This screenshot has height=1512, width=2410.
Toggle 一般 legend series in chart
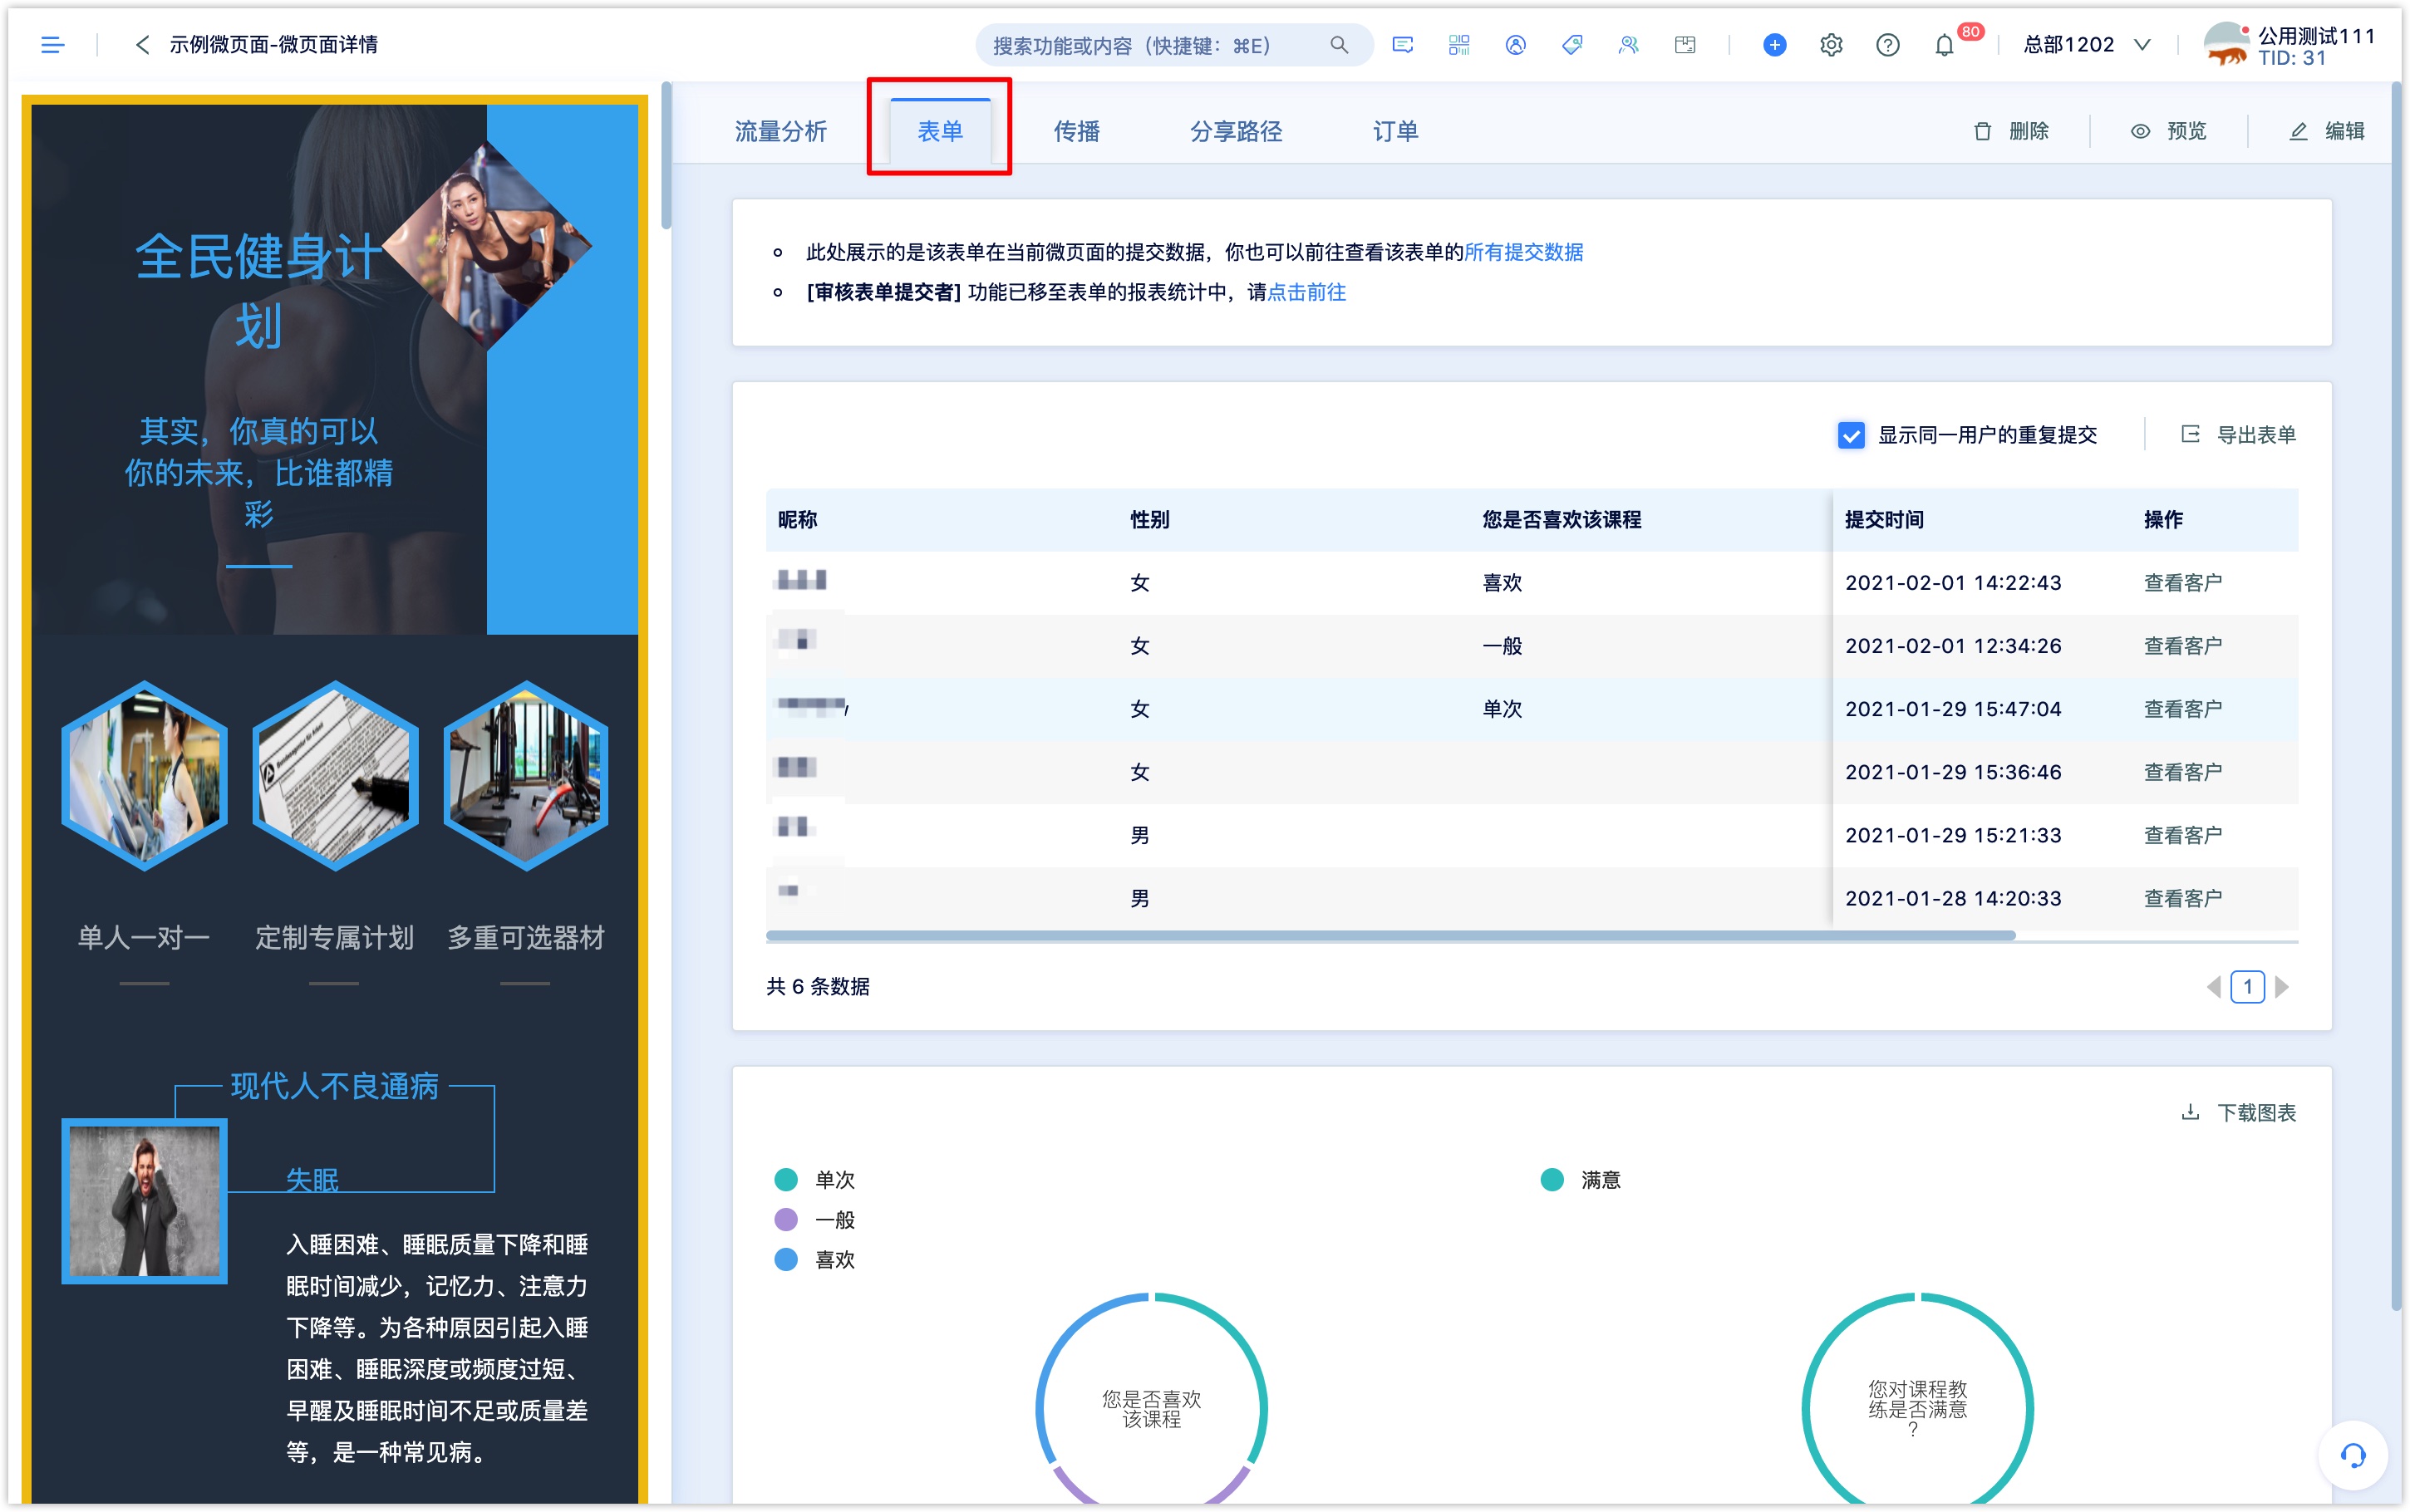tap(815, 1220)
